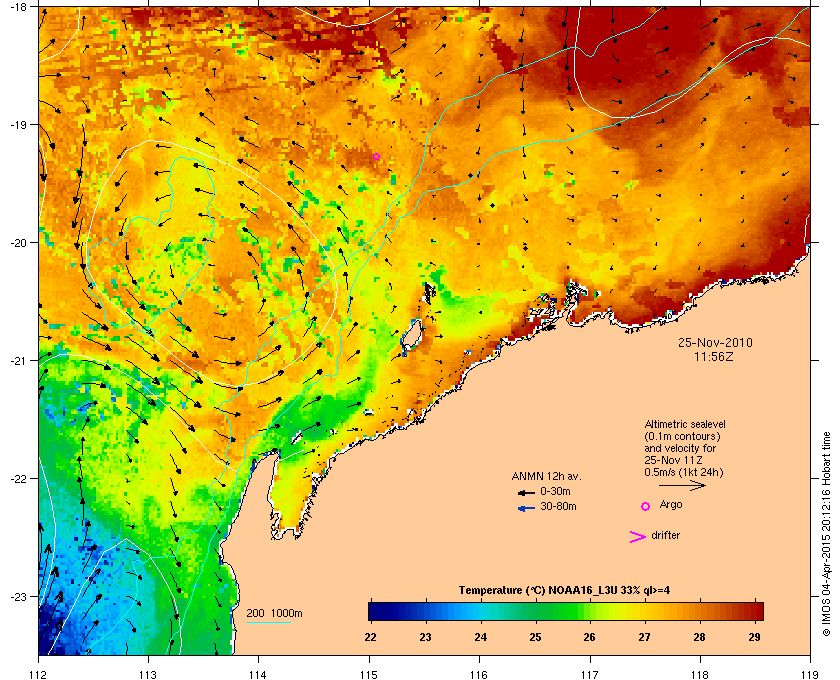Click the Temperature NOAA16_L3U colorbar title
The width and height of the screenshot is (840, 680).
click(x=564, y=591)
